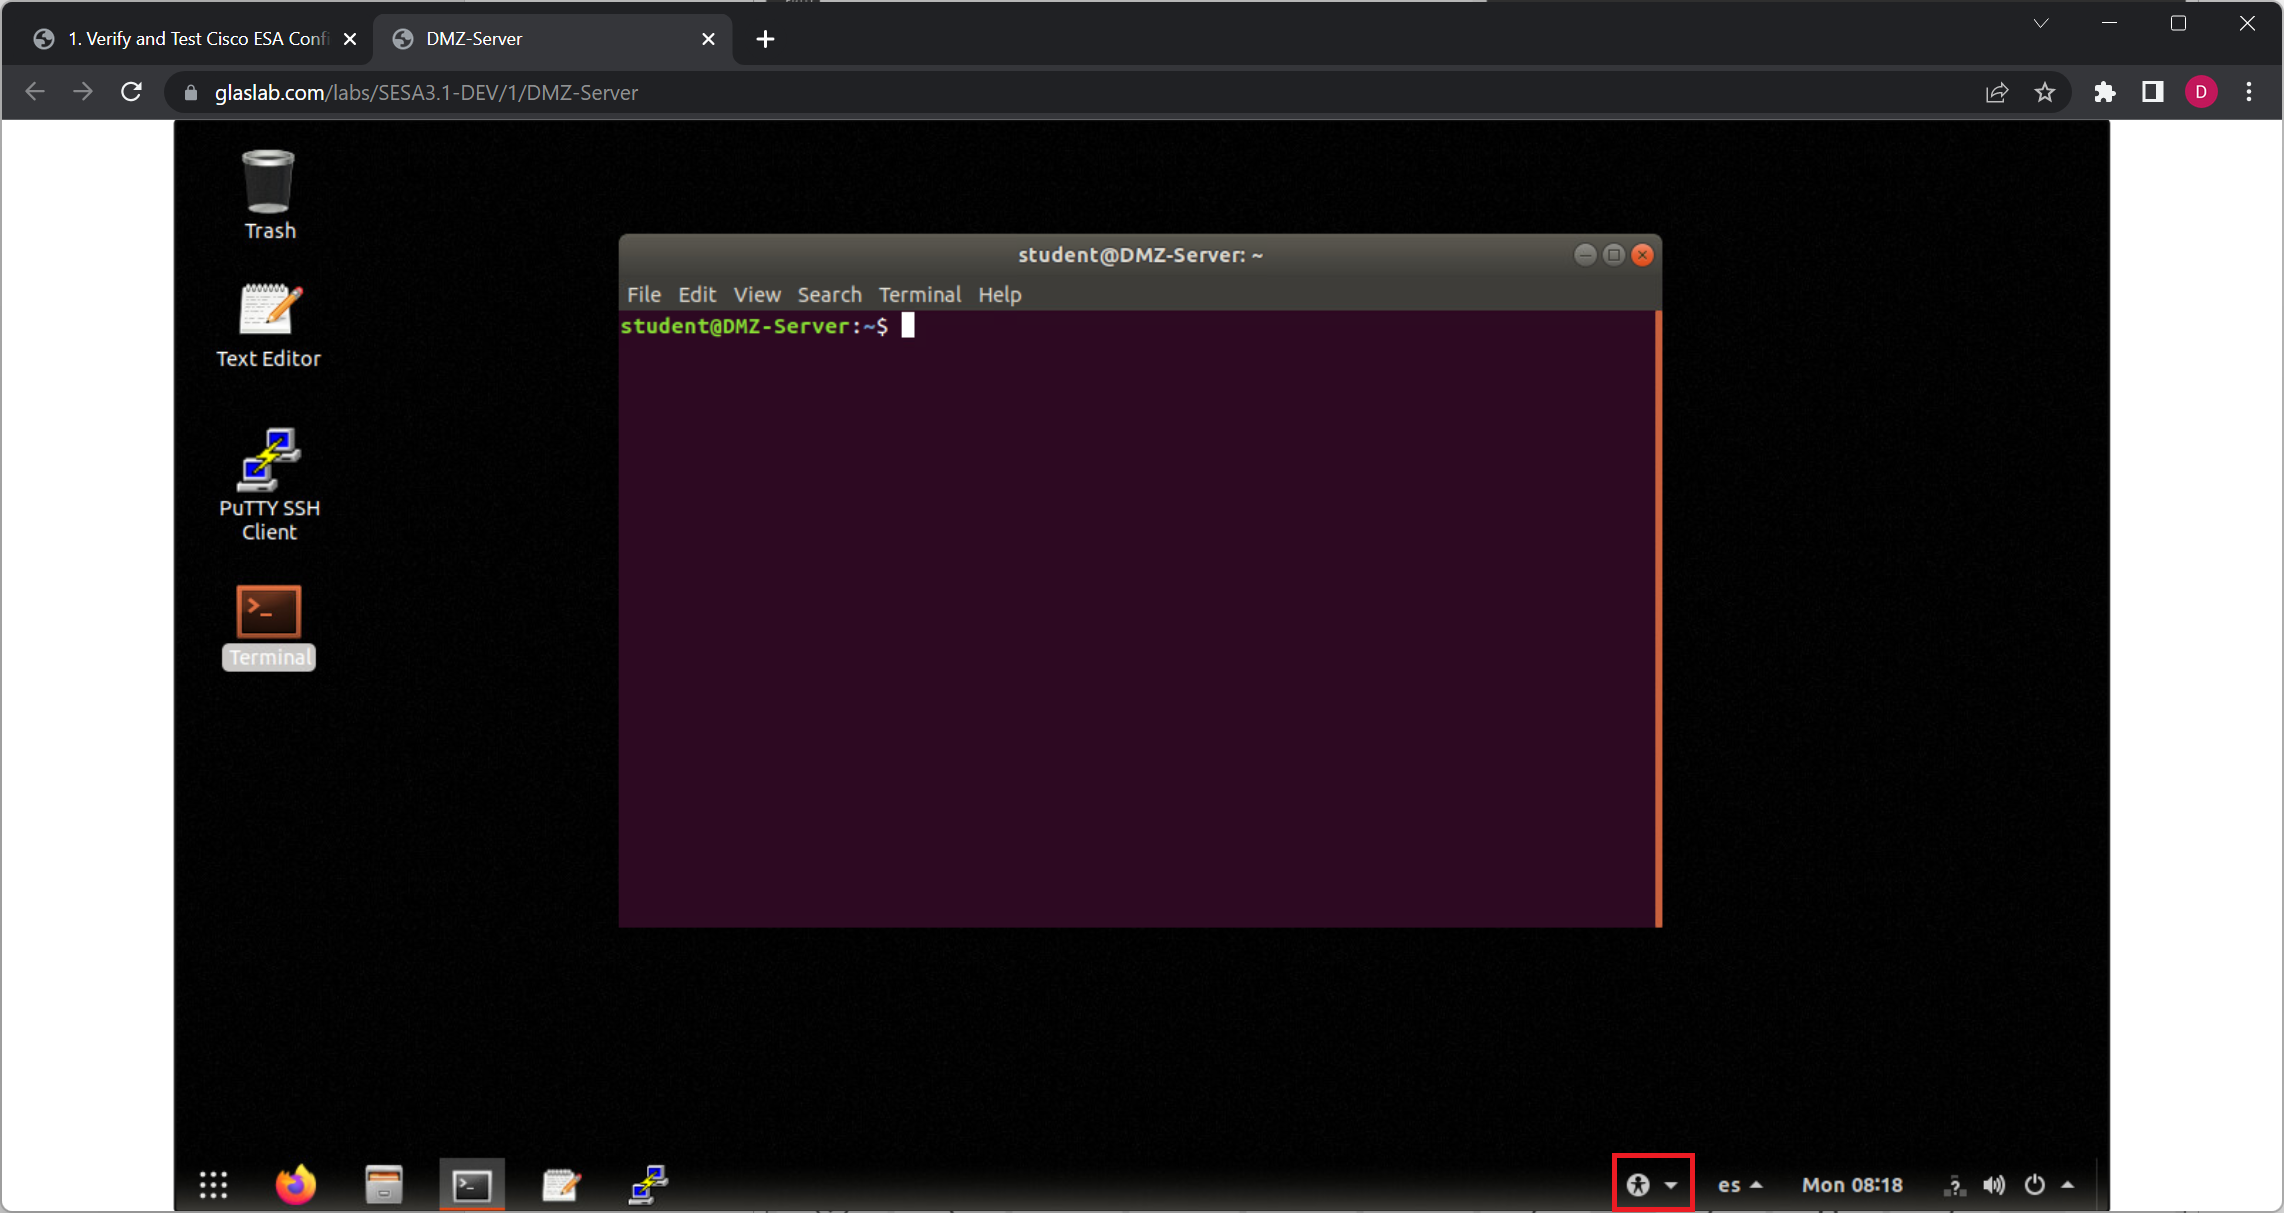The width and height of the screenshot is (2284, 1213).
Task: Bookmark this page with star icon
Action: pyautogui.click(x=2044, y=92)
